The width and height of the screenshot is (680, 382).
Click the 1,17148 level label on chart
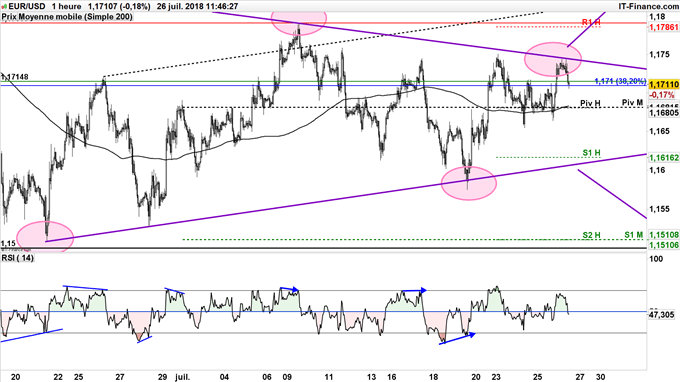pos(15,77)
